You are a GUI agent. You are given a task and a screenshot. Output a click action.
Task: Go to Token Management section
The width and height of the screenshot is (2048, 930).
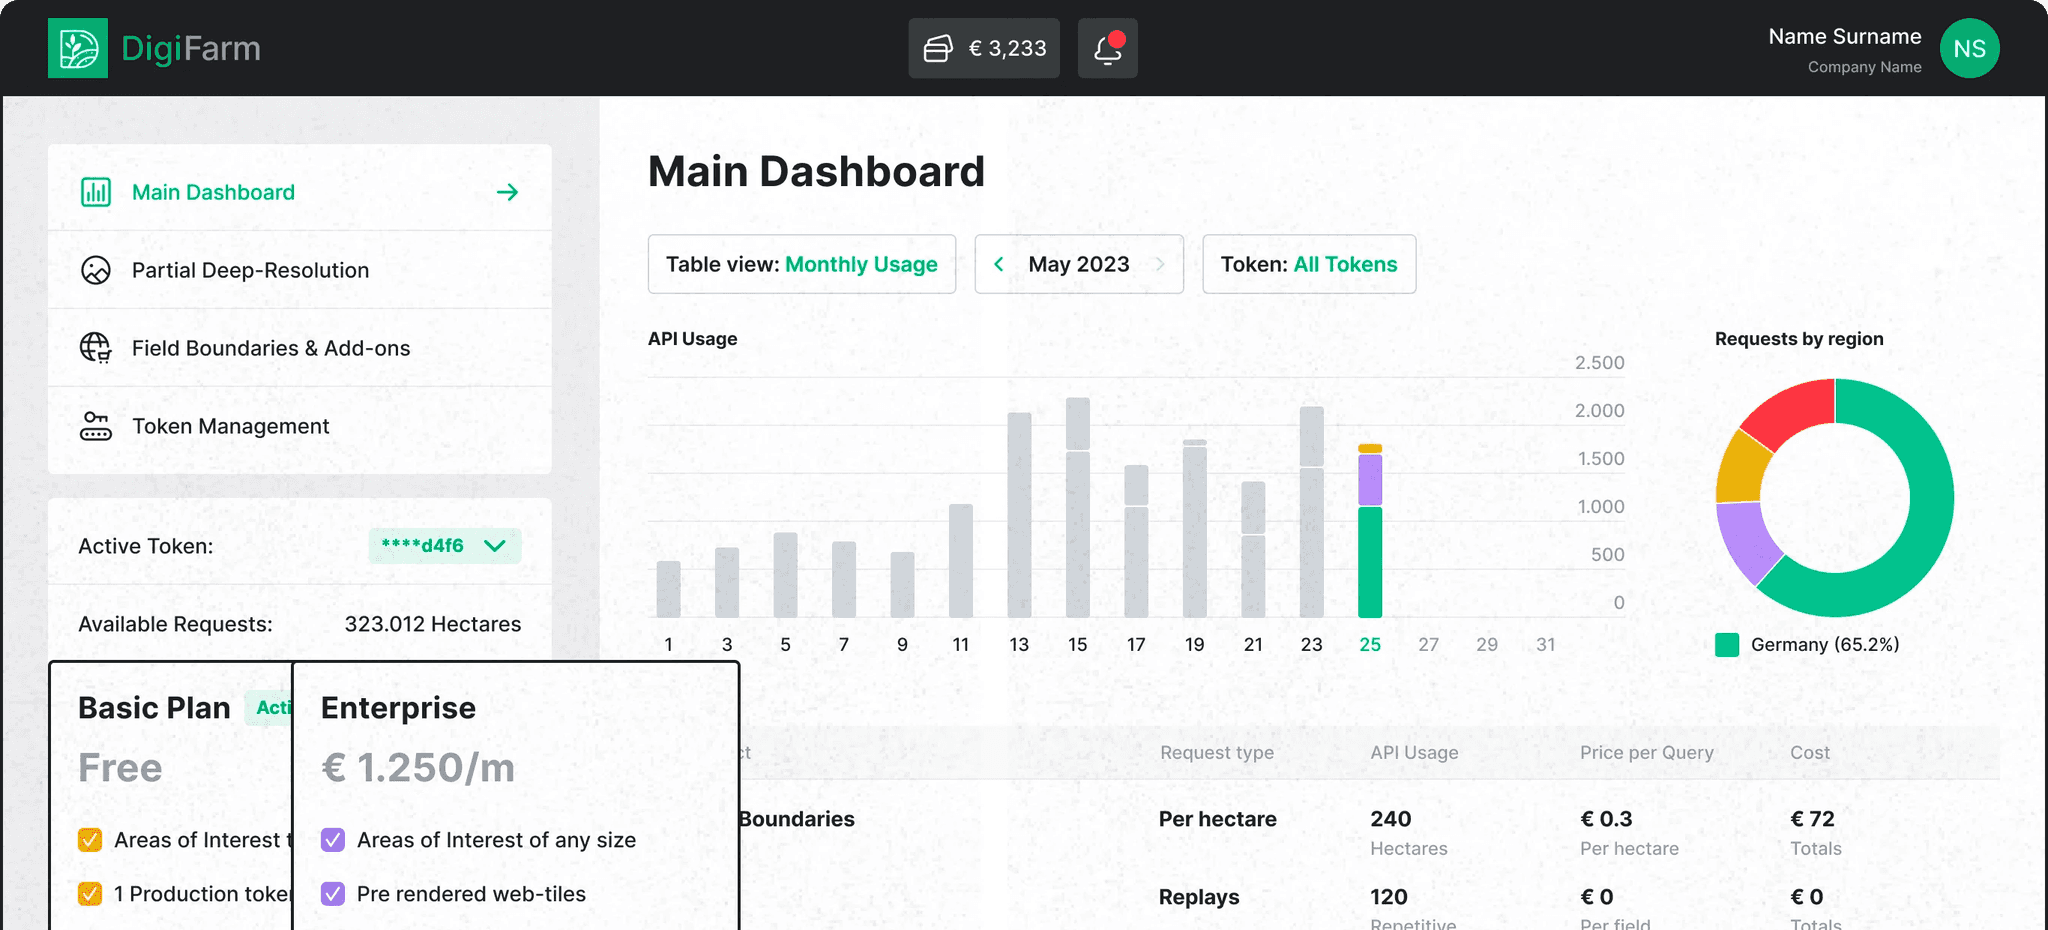(230, 426)
